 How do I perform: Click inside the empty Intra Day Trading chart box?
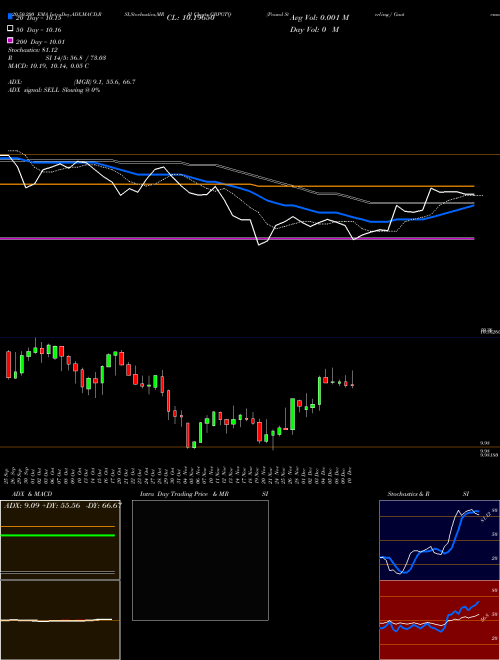tap(200, 560)
